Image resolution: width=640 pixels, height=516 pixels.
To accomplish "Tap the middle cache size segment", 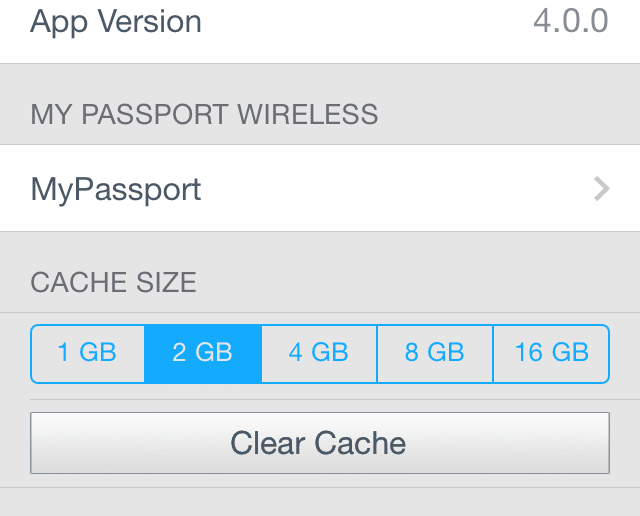I will (319, 354).
